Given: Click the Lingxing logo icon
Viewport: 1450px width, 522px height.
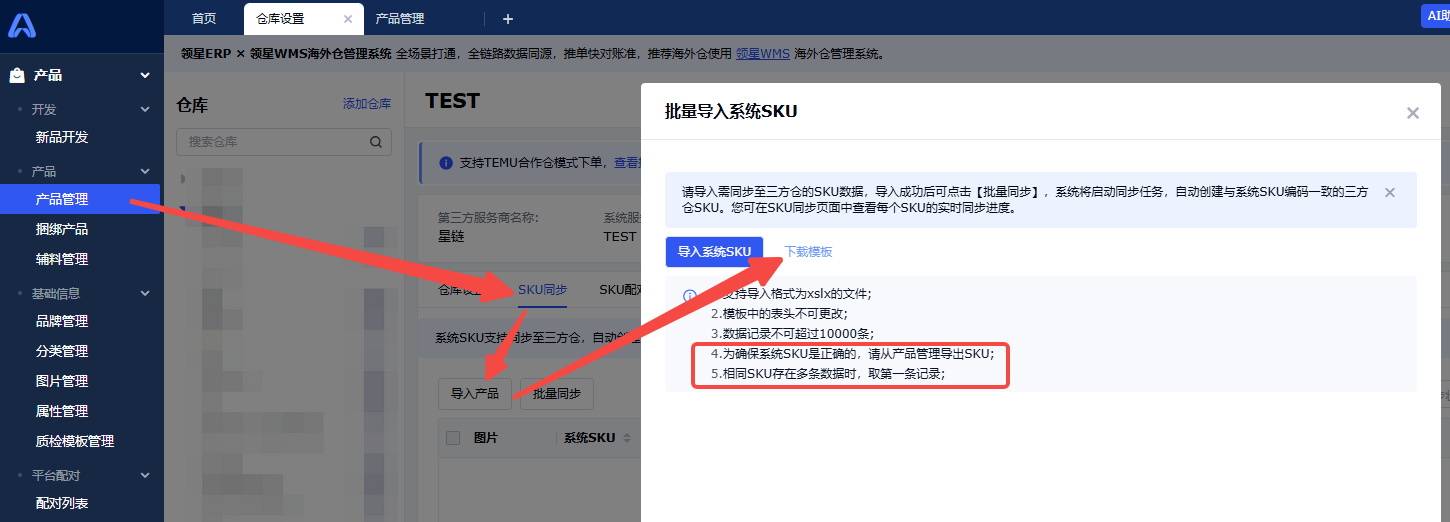Looking at the screenshot, I should (22, 26).
